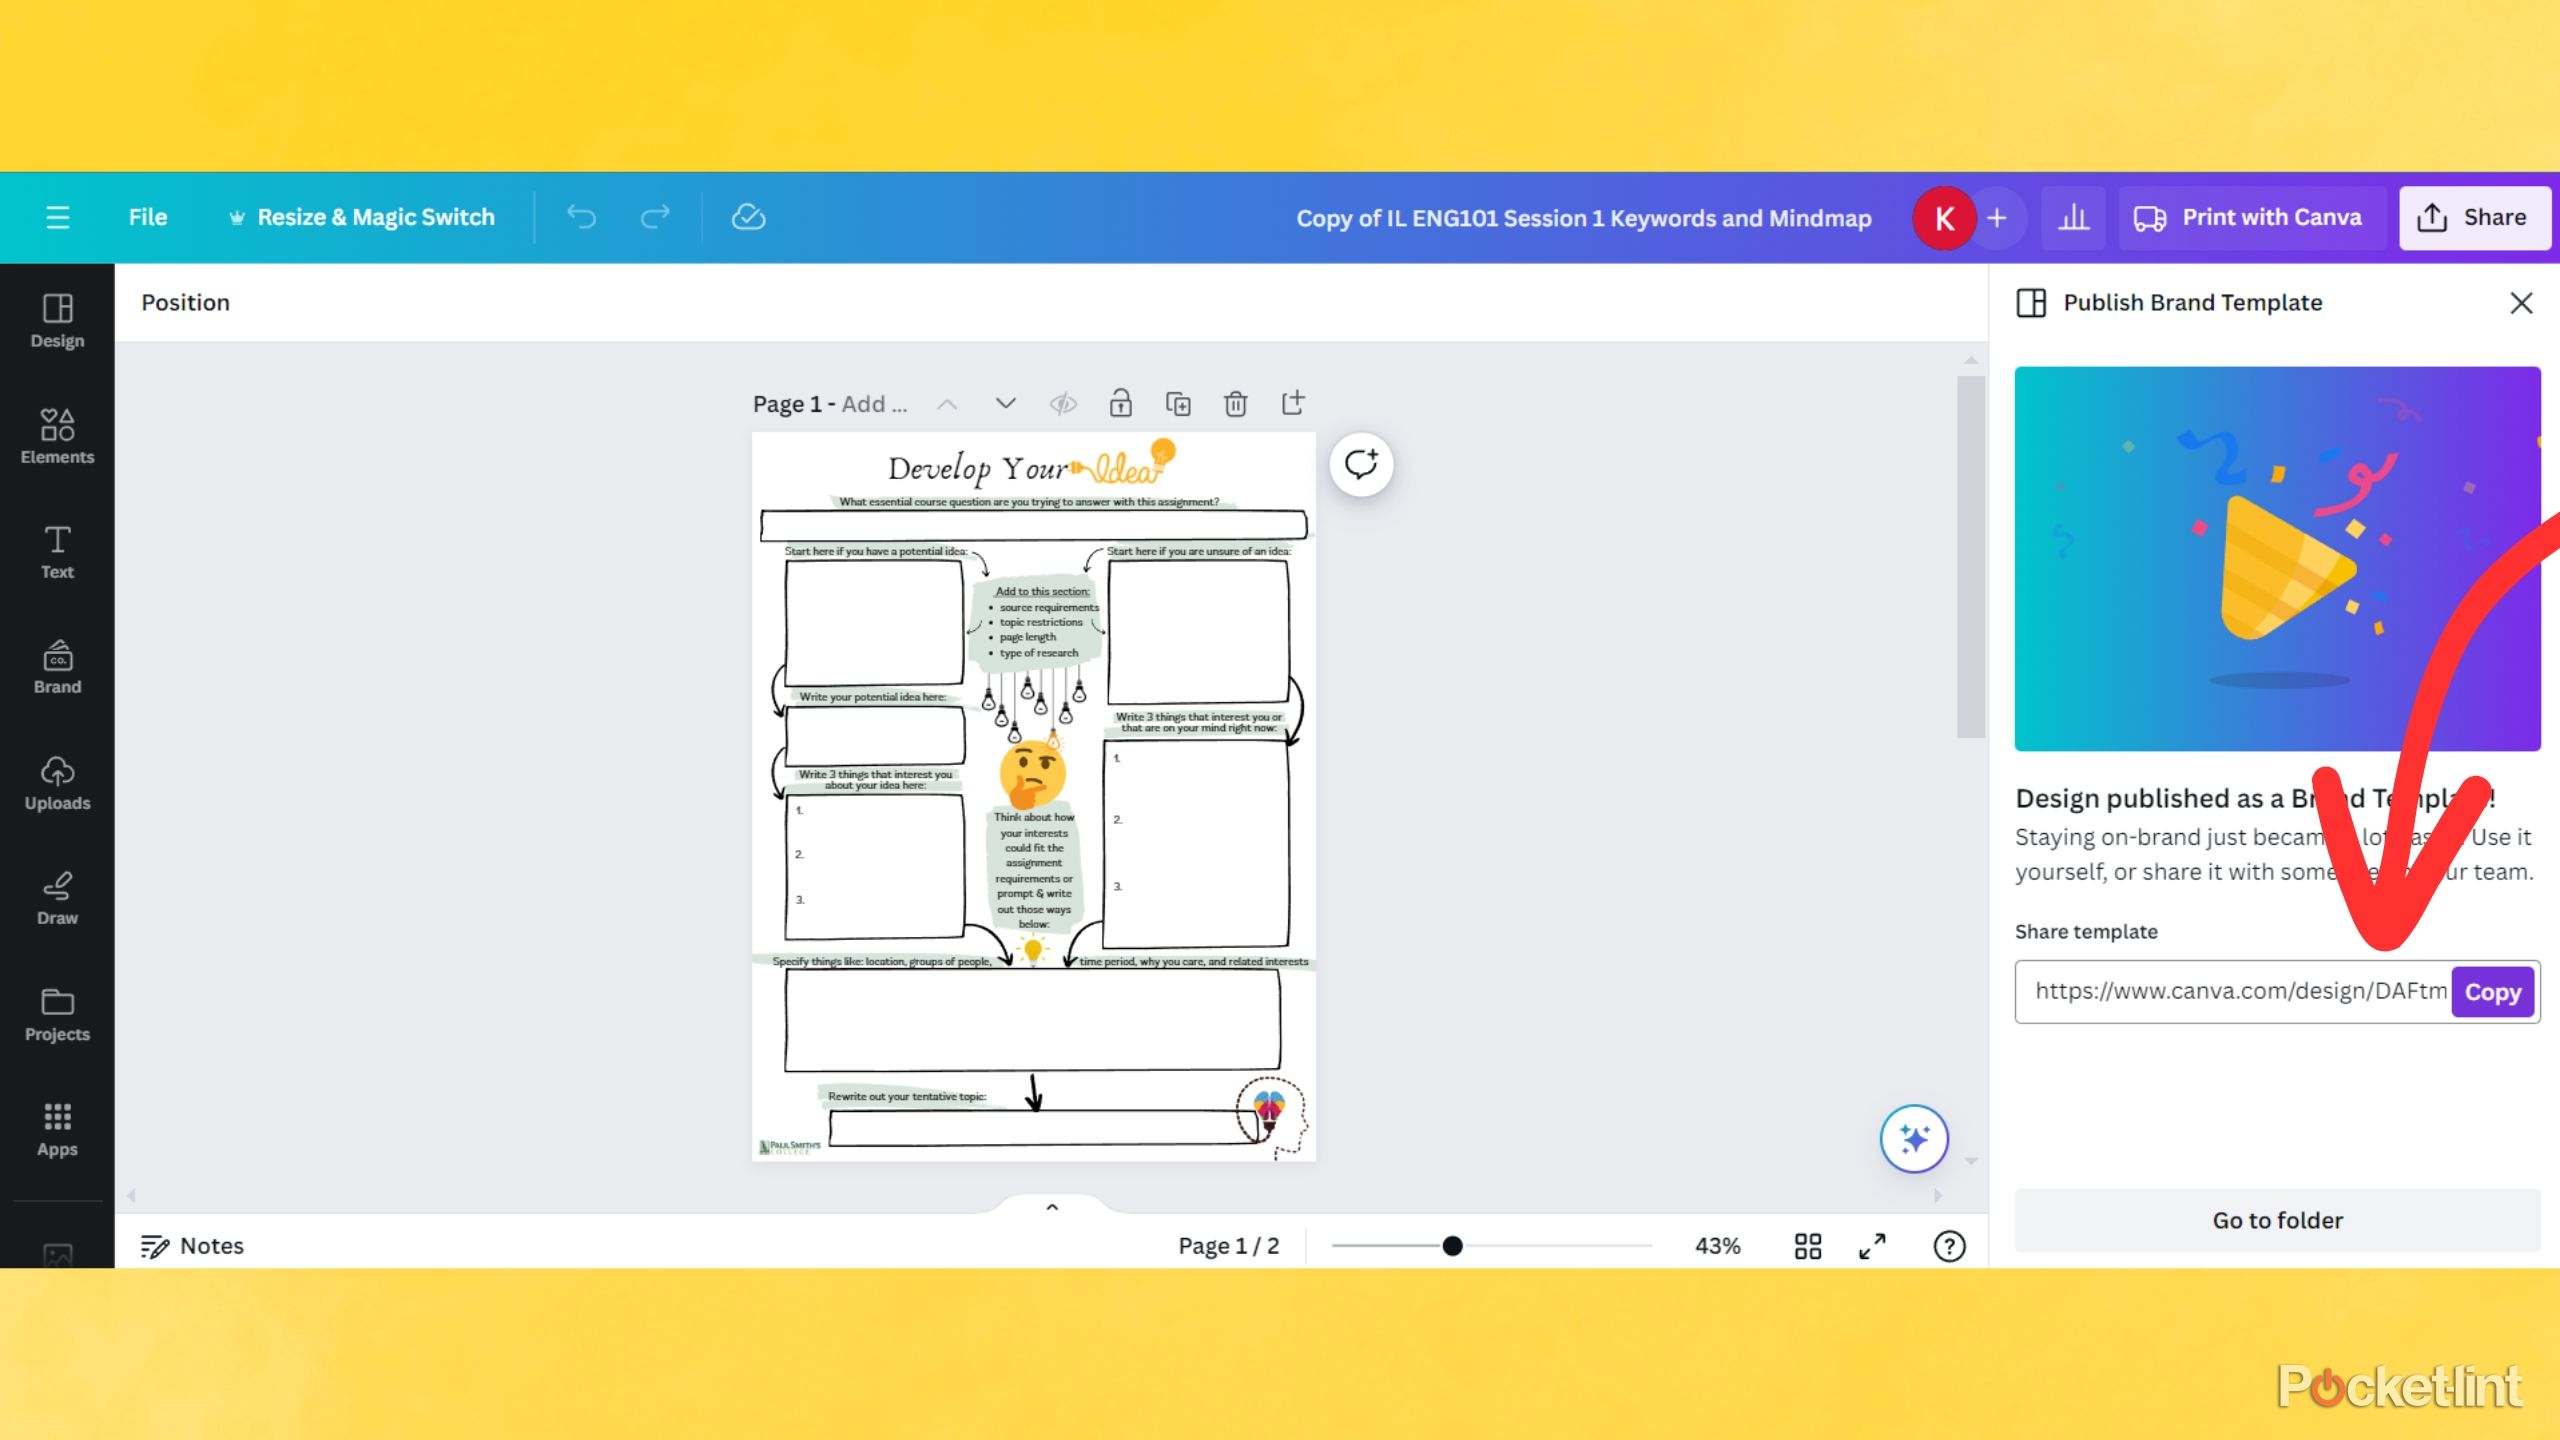Toggle hide page eye icon

point(1063,404)
